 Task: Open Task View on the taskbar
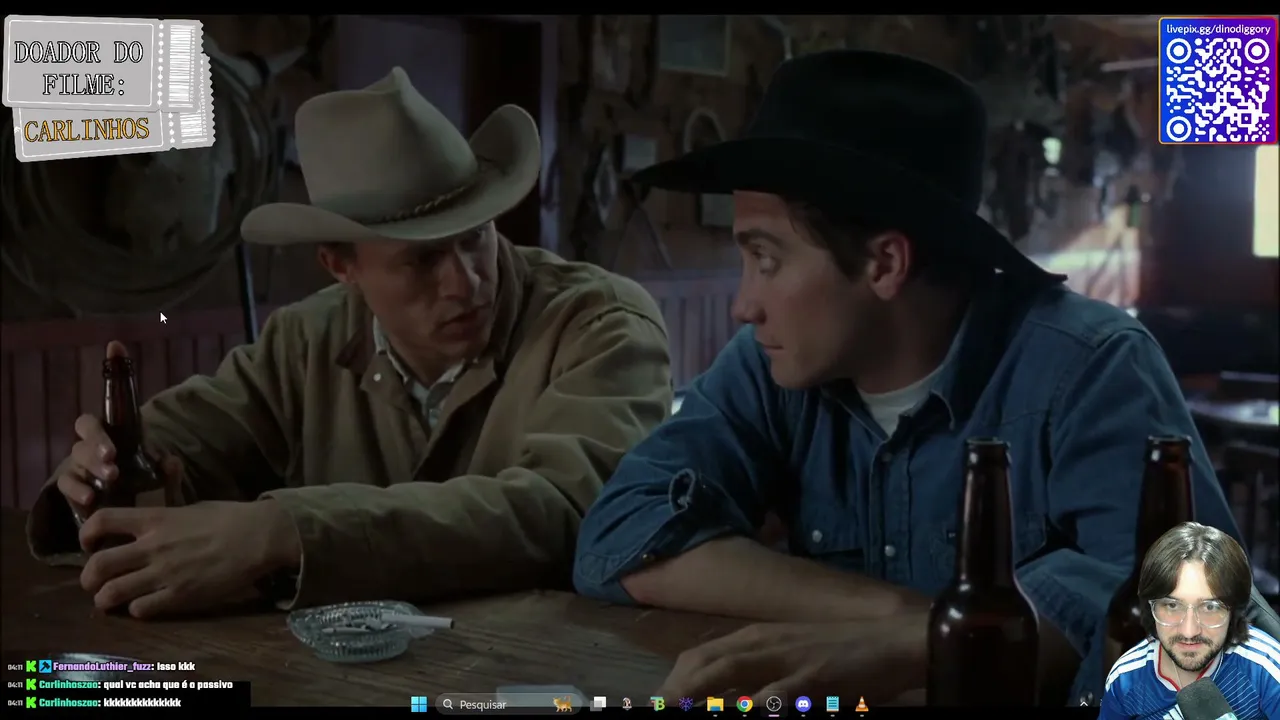[598, 704]
